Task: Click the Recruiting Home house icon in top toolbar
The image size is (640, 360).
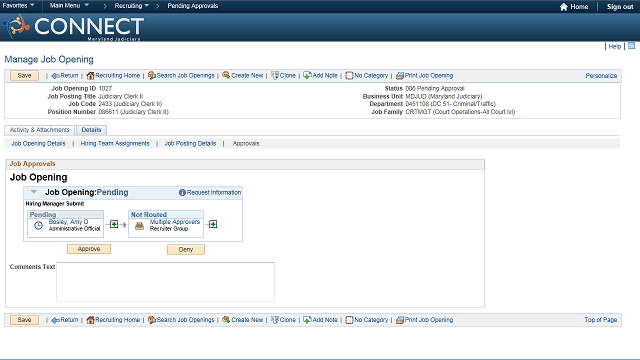Action: (90, 76)
